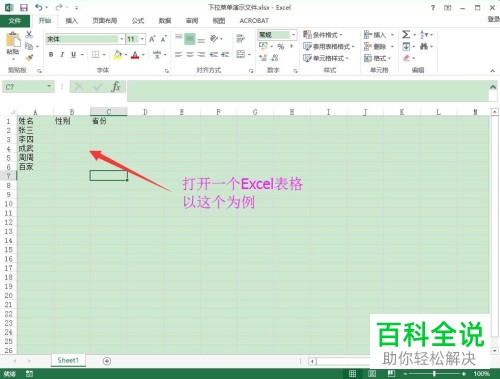The width and height of the screenshot is (500, 379).
Task: Click the Copy icon
Action: [29, 46]
